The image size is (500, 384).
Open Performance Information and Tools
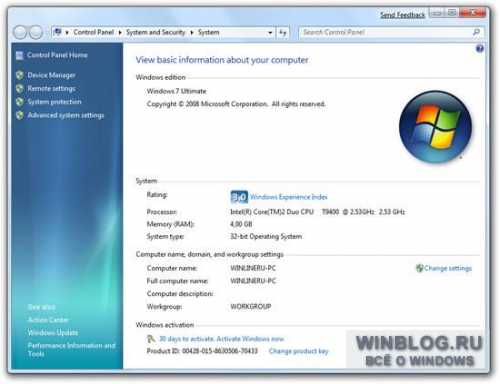71,349
